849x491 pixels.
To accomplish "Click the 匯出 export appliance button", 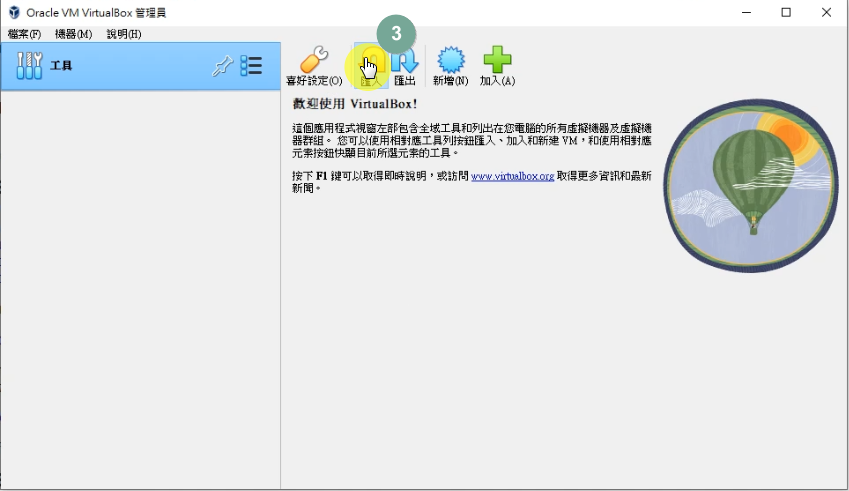I will tap(405, 66).
